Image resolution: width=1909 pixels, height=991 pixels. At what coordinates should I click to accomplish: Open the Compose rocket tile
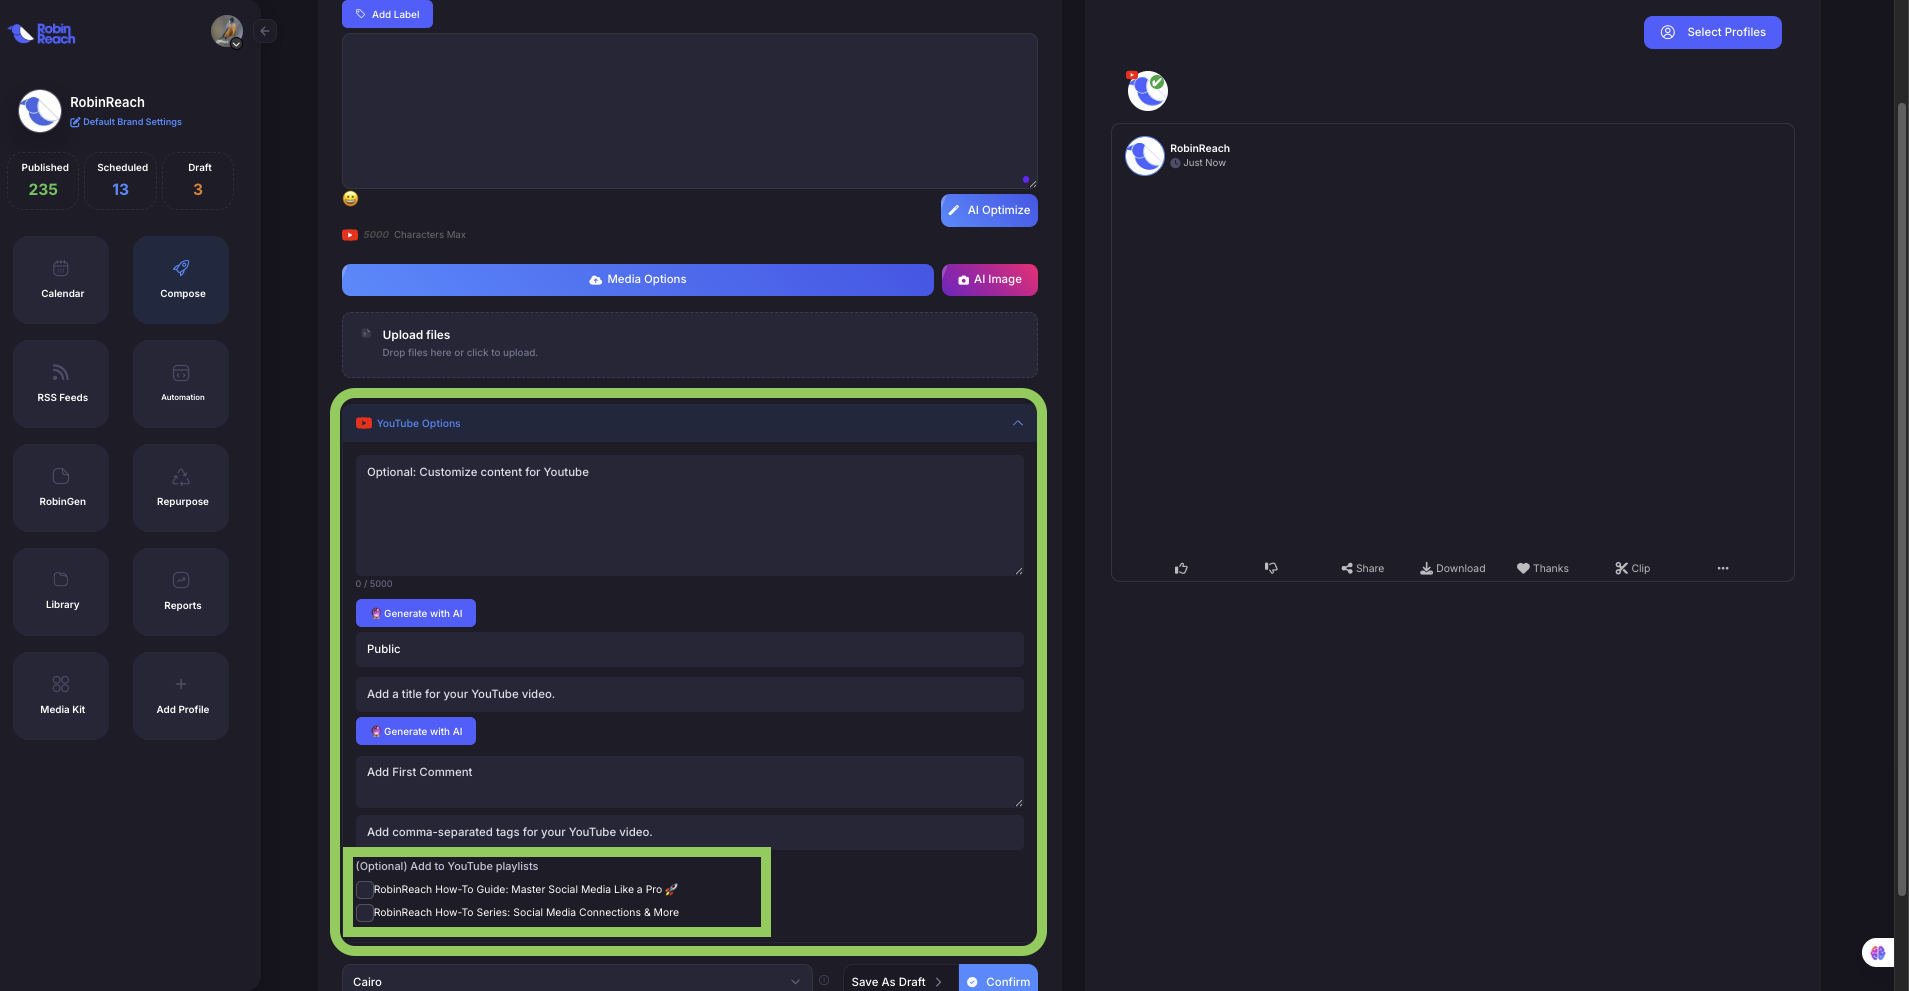point(181,280)
